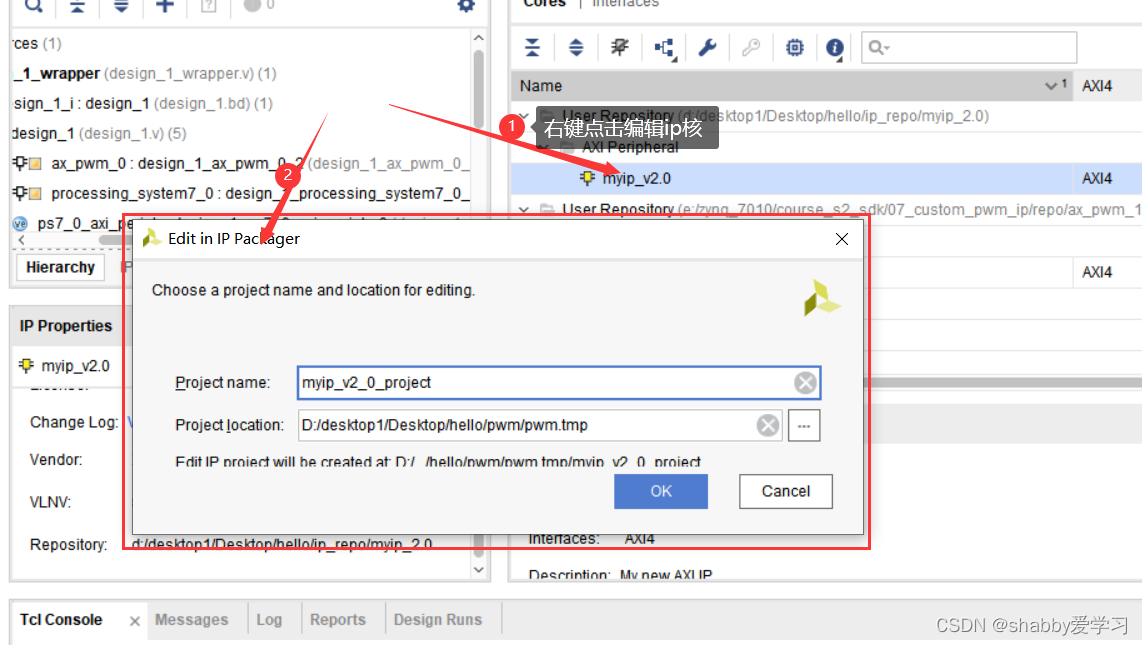Sort by the Name column header

(x=792, y=86)
